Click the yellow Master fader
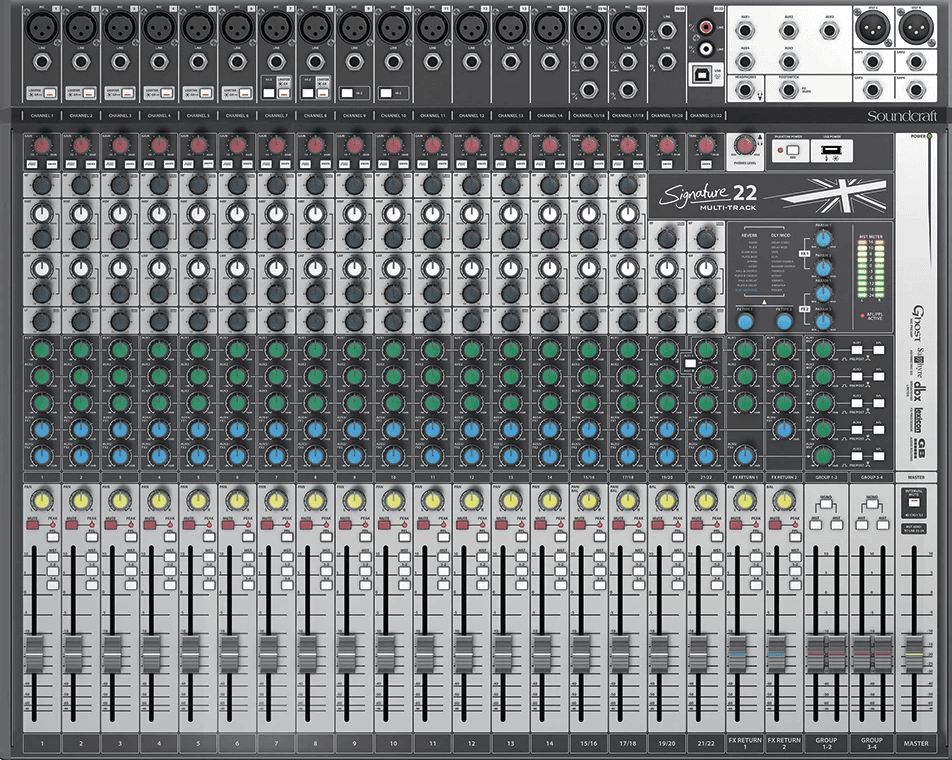 coord(914,654)
